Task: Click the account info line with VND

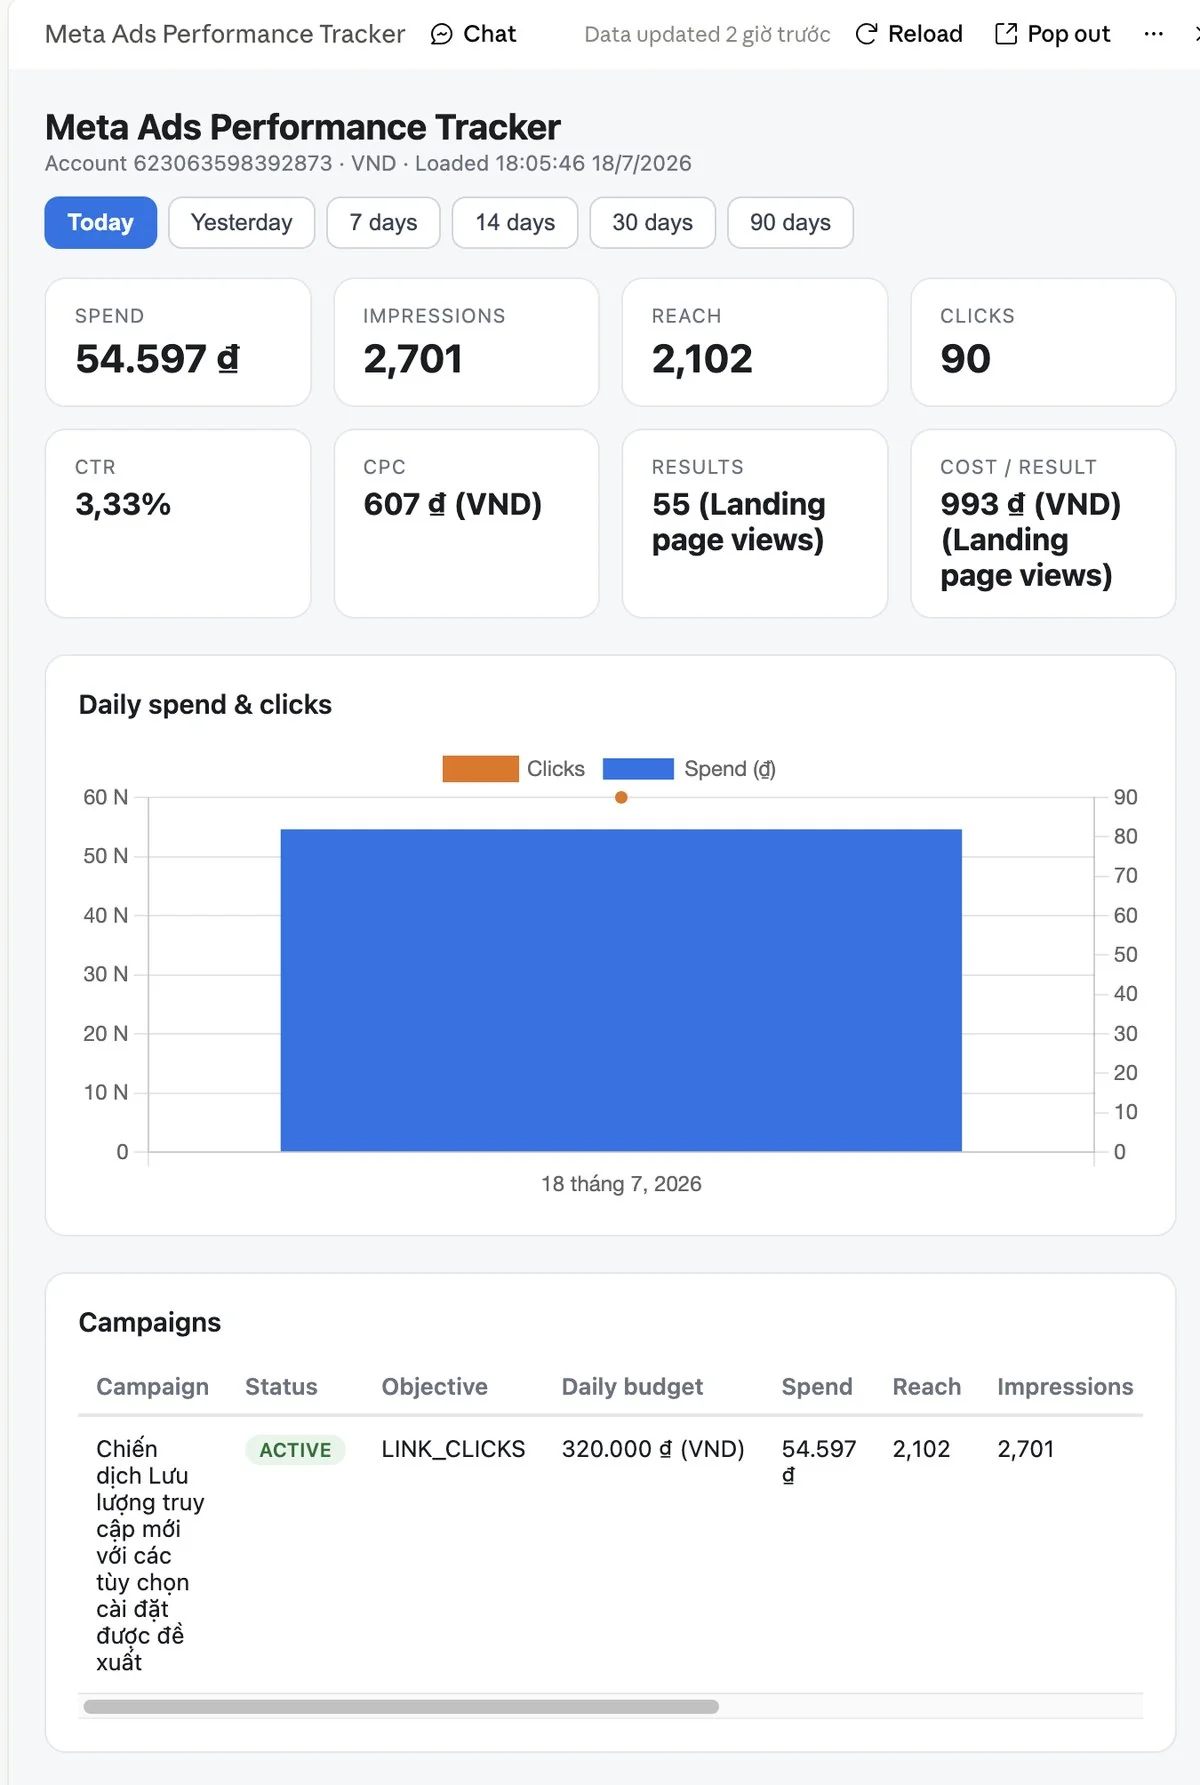Action: 368,163
